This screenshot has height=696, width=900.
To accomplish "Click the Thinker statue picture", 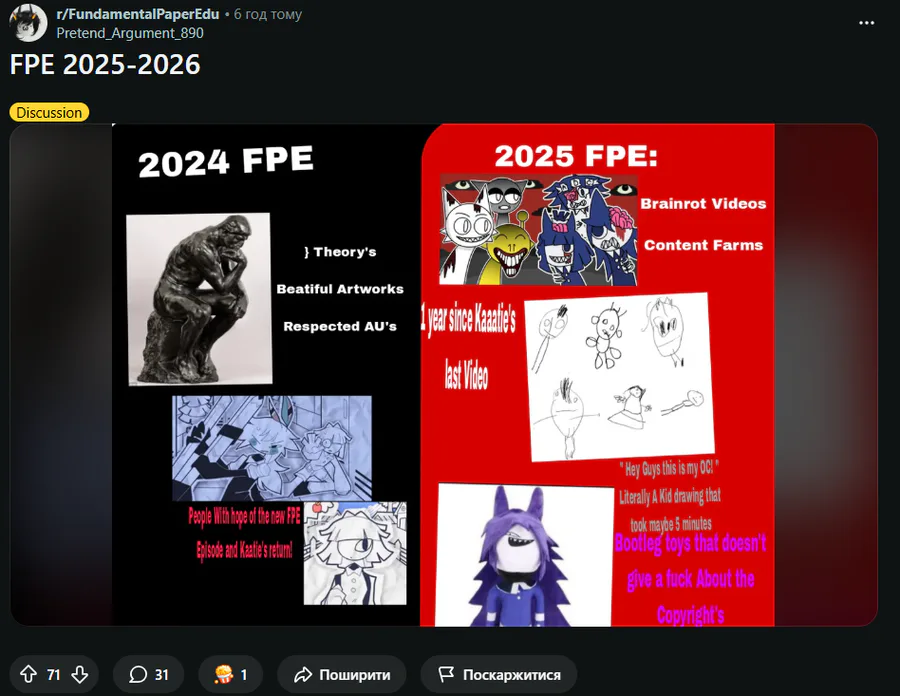I will (x=199, y=299).
